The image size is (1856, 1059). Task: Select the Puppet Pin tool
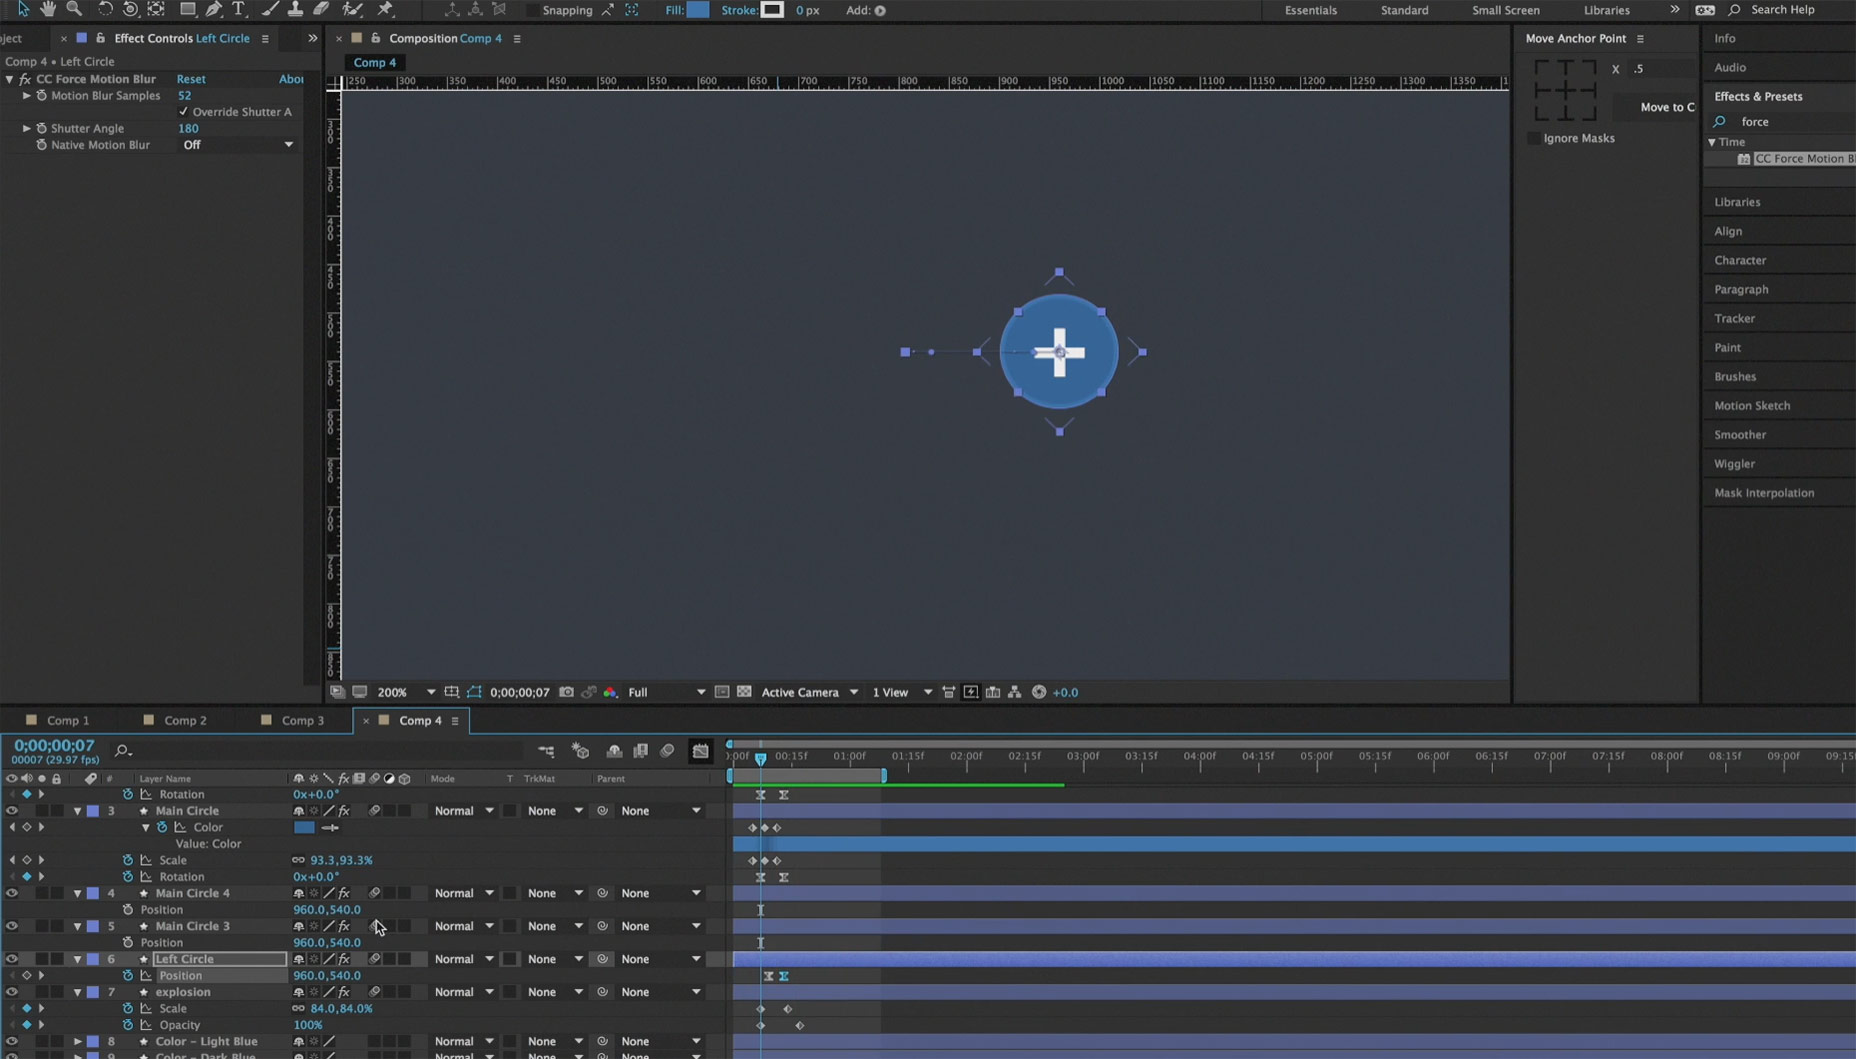385,9
